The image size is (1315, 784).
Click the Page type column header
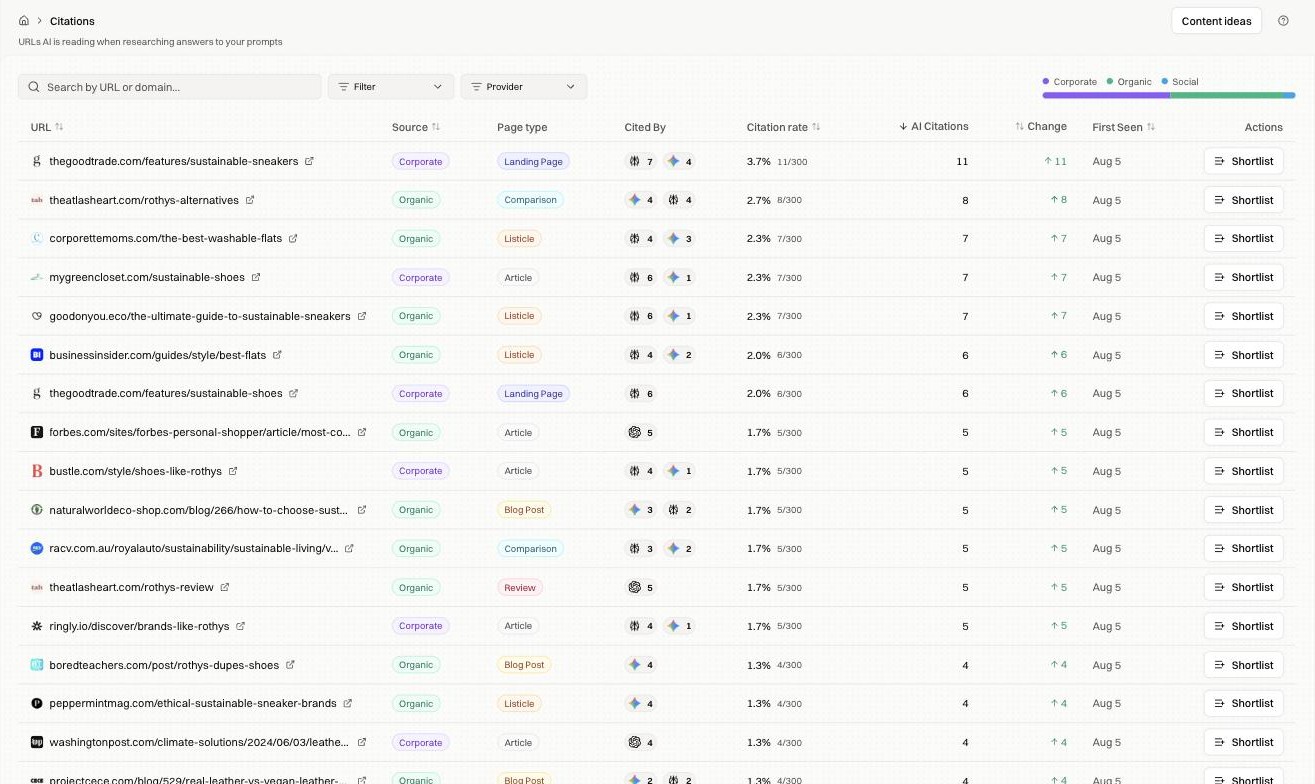[x=522, y=127]
